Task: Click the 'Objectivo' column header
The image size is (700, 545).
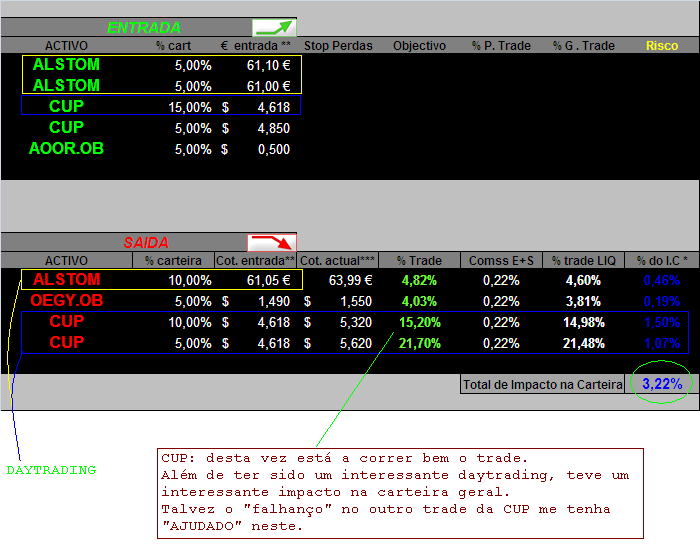Action: (x=419, y=46)
